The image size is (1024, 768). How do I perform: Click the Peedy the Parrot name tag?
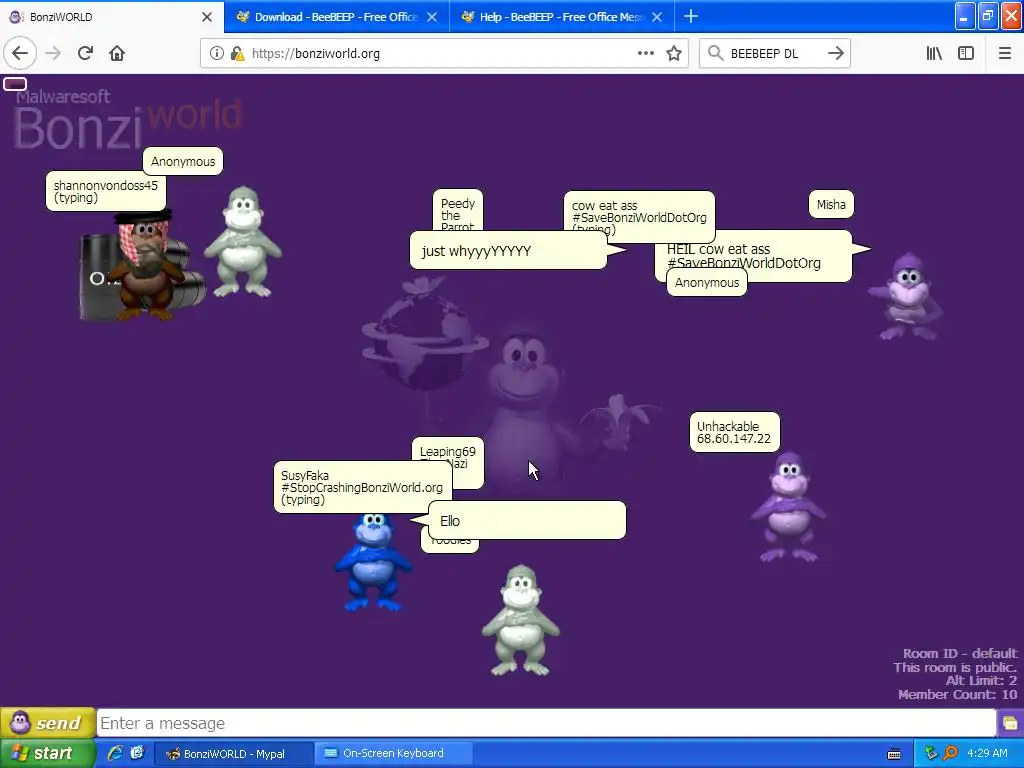pyautogui.click(x=458, y=210)
